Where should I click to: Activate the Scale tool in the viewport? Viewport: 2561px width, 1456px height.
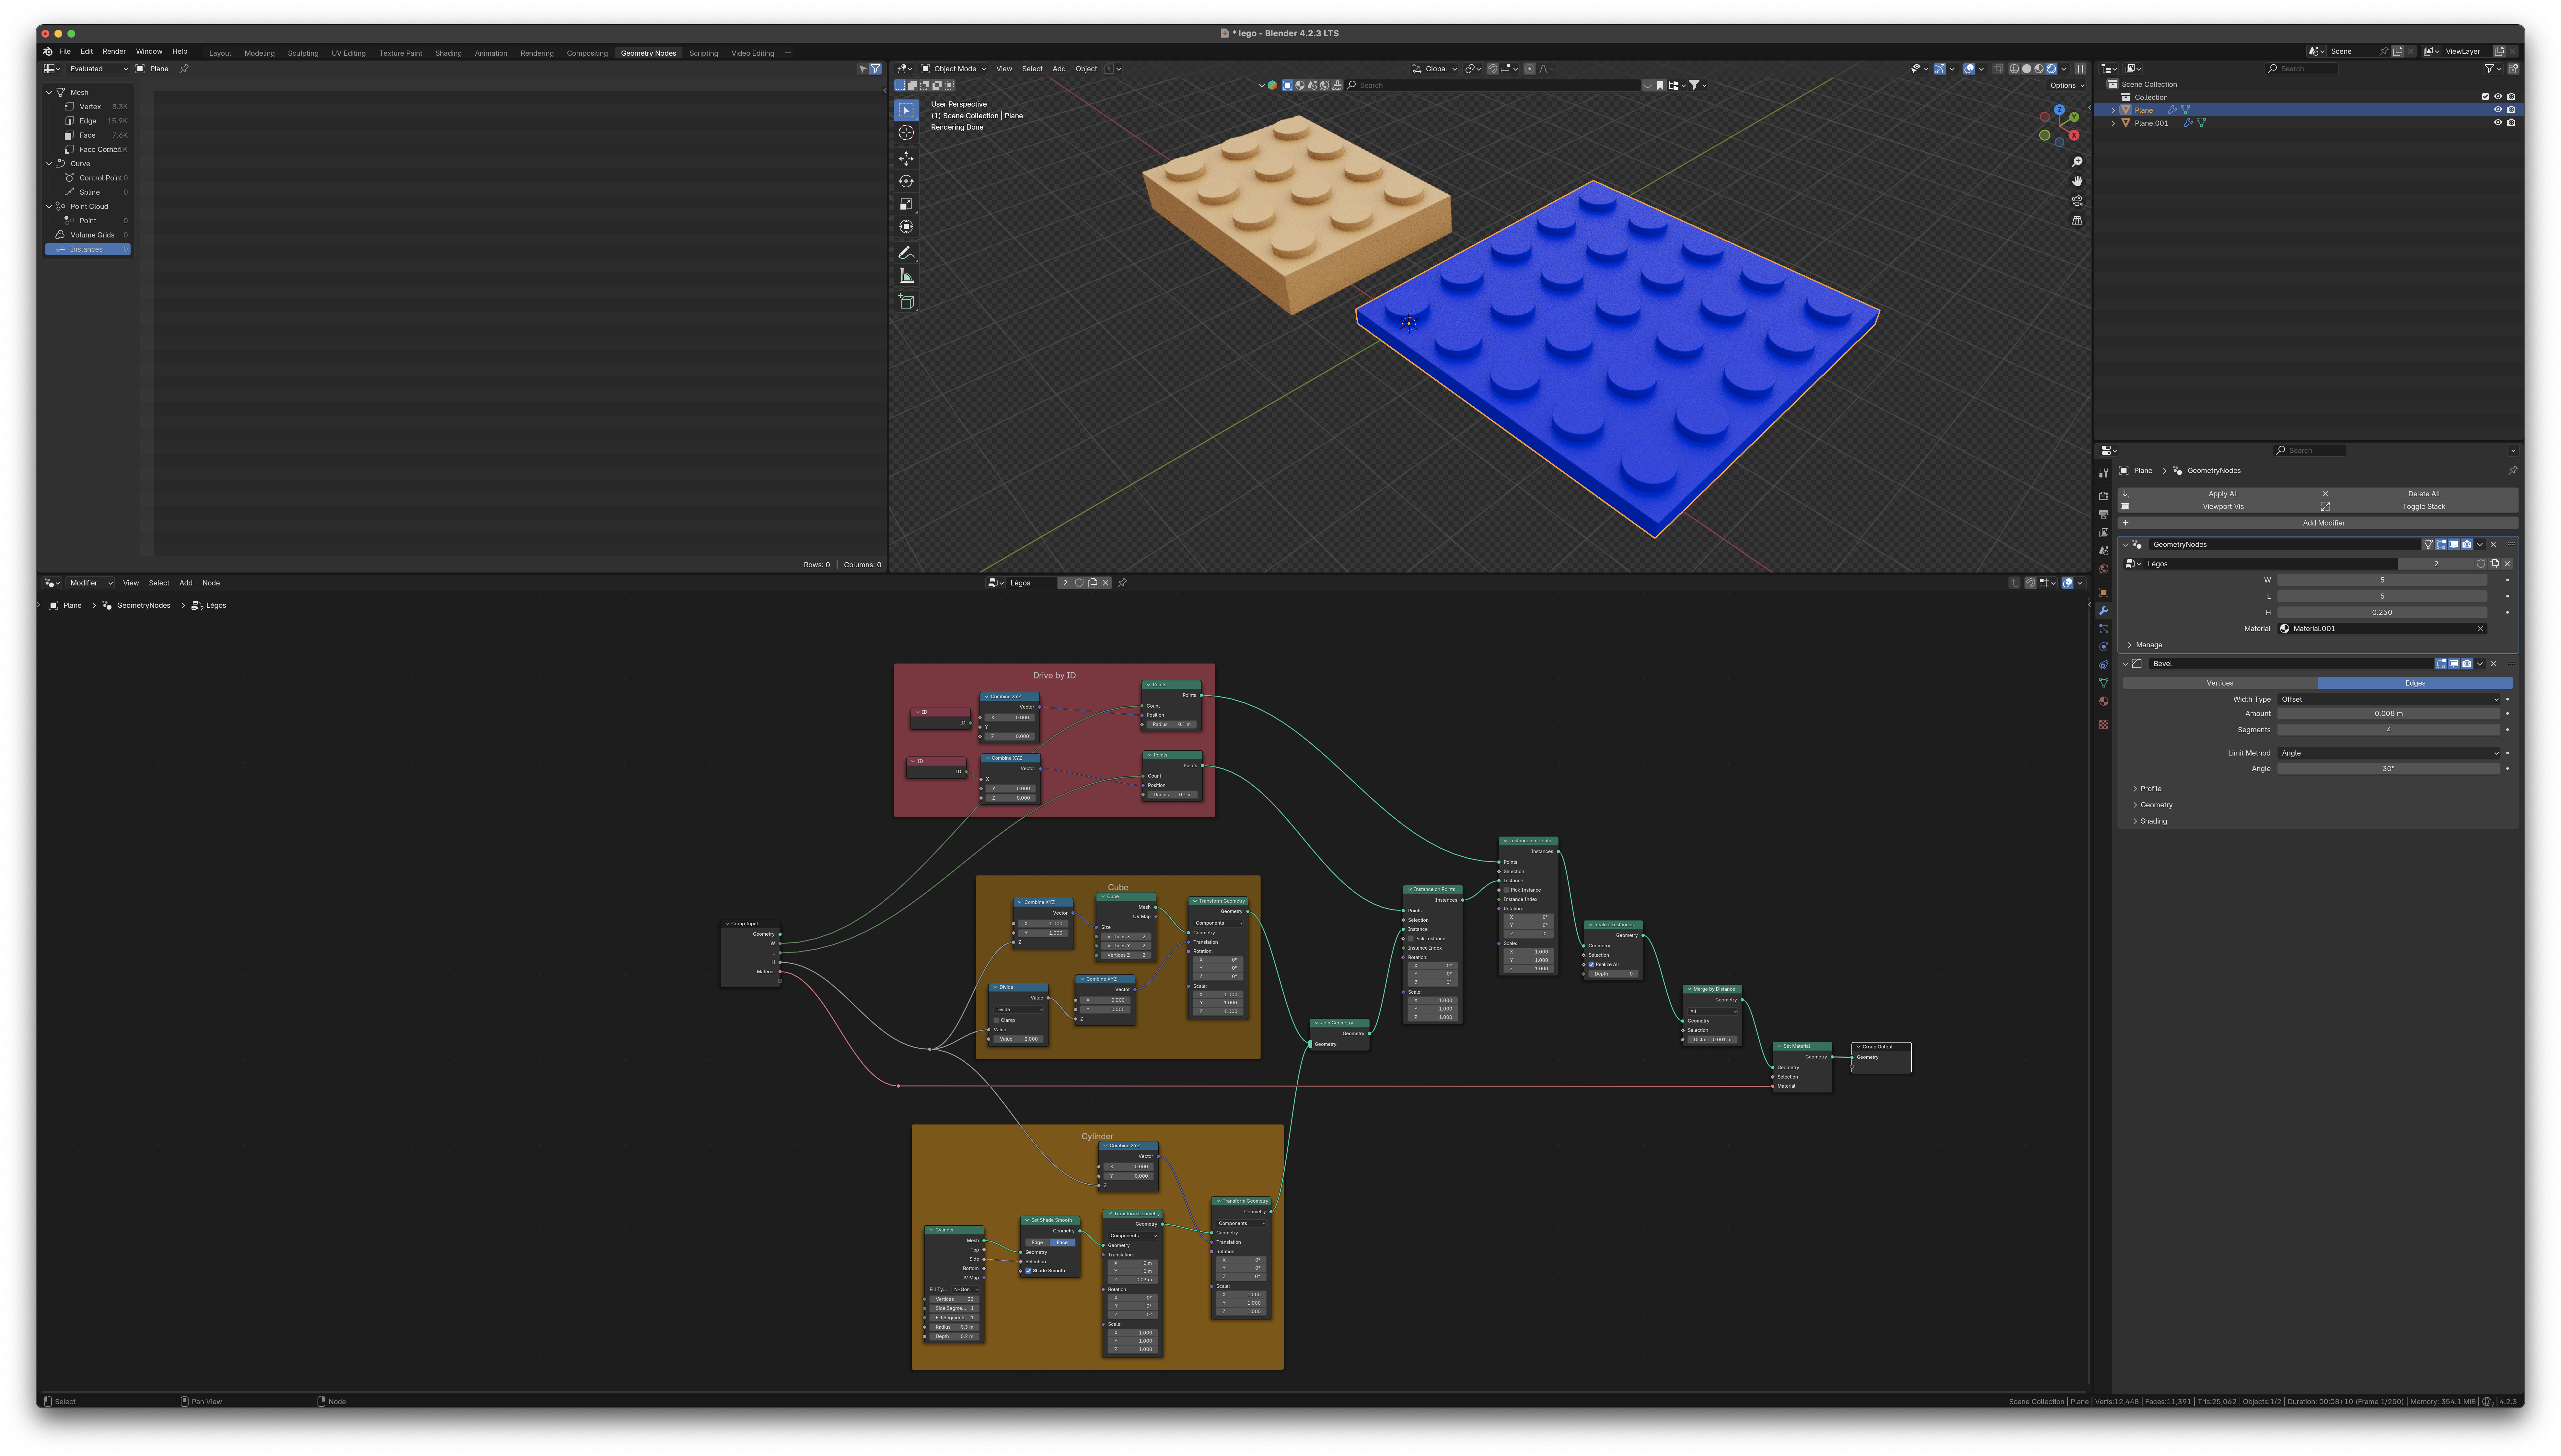pos(906,204)
